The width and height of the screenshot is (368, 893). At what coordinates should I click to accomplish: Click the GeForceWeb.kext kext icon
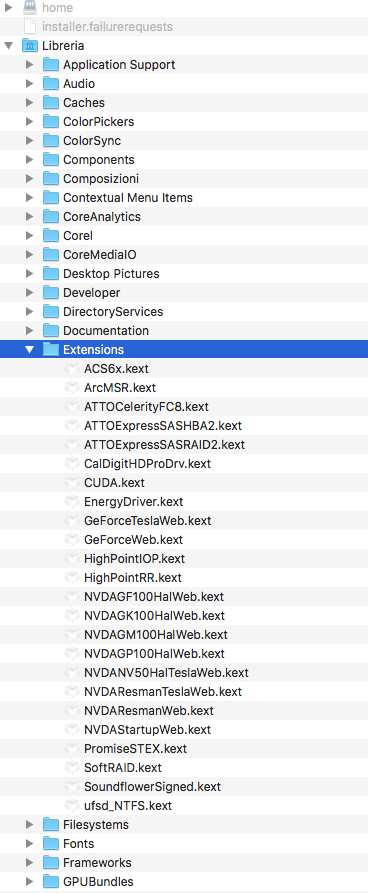[72, 539]
